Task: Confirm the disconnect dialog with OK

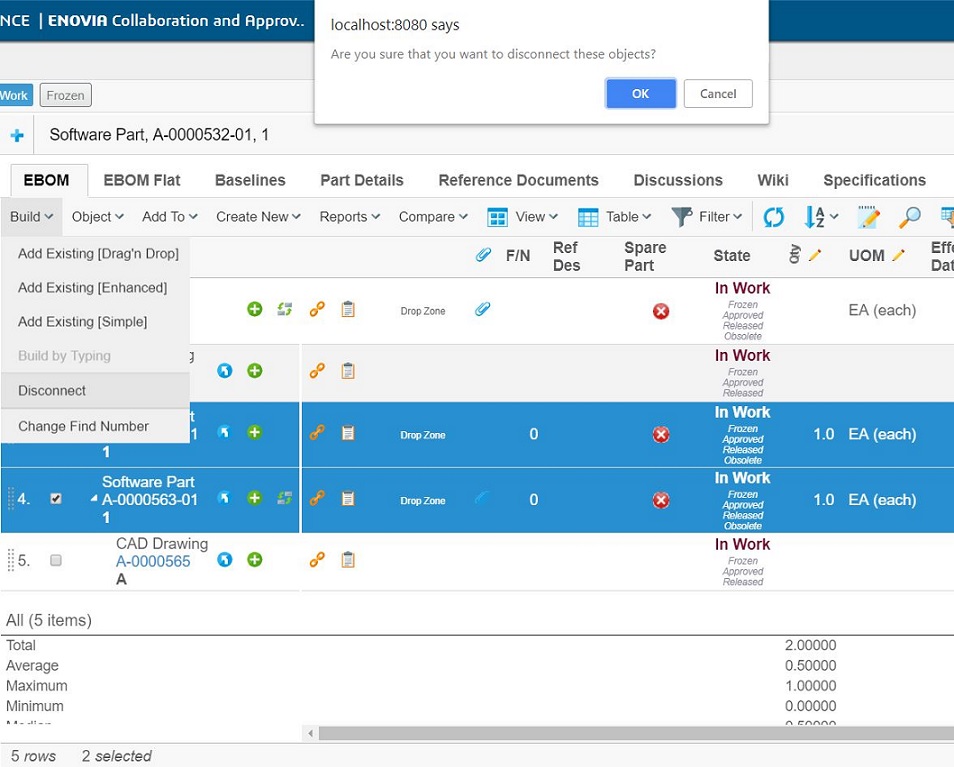Action: pos(640,94)
